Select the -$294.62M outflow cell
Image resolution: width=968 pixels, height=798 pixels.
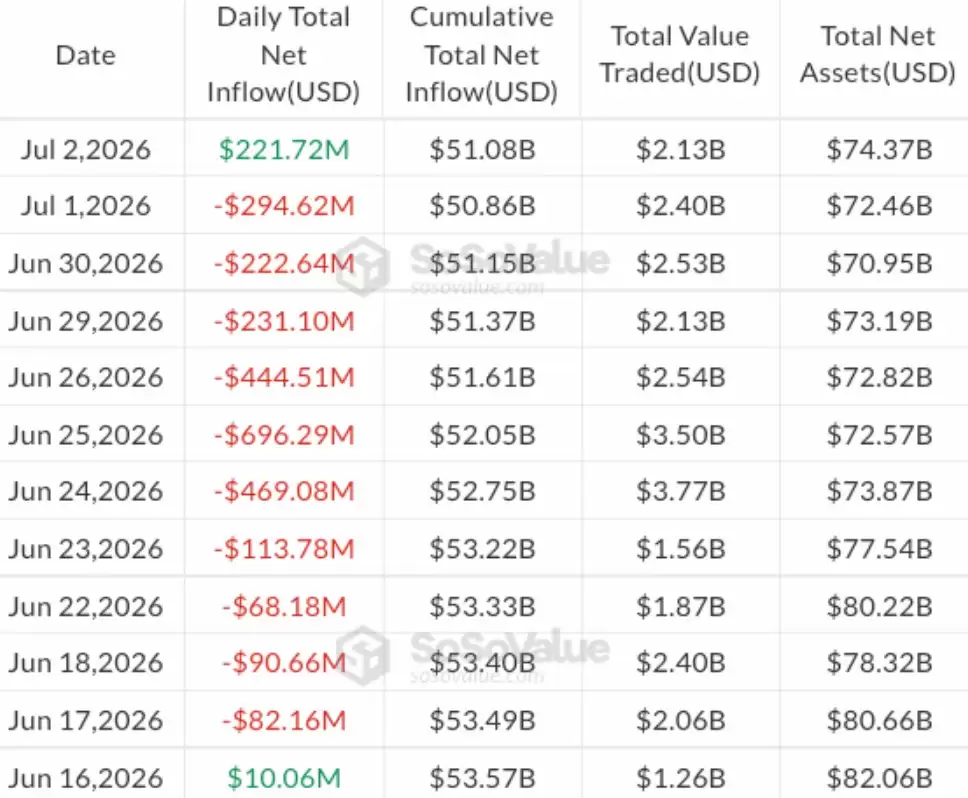(284, 206)
